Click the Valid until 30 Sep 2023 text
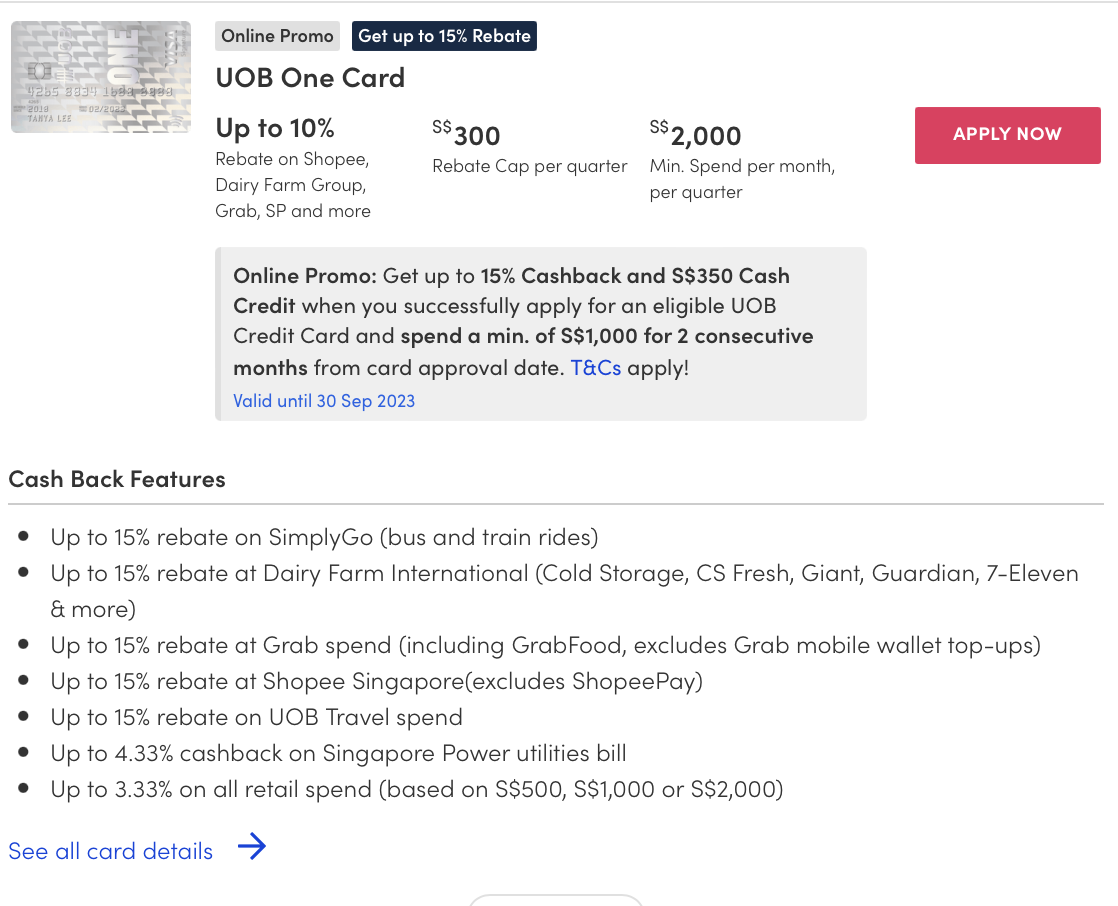 click(x=324, y=401)
